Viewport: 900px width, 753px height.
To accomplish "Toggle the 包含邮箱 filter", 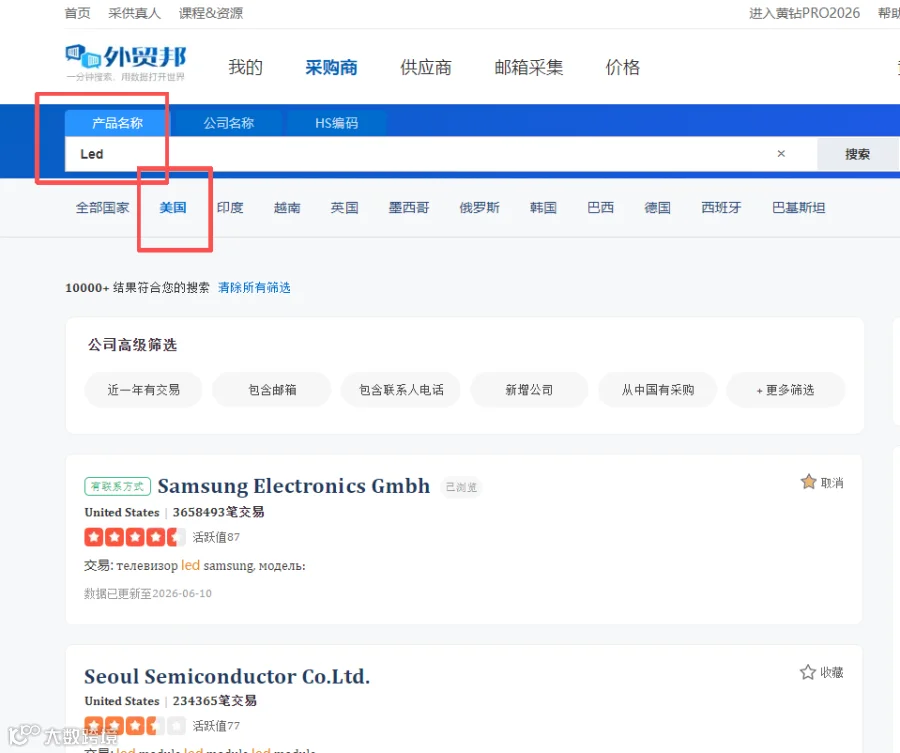I will (272, 390).
